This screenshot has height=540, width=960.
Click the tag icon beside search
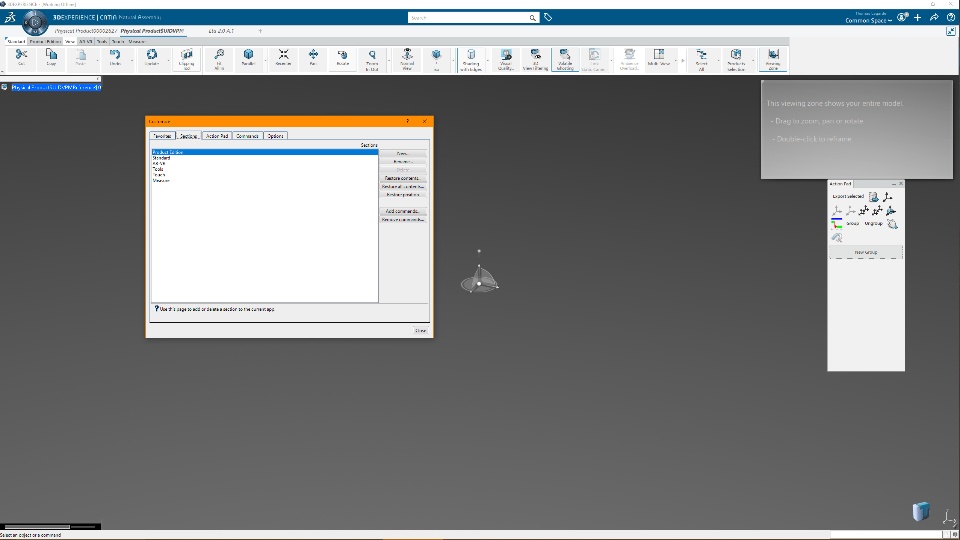click(548, 18)
